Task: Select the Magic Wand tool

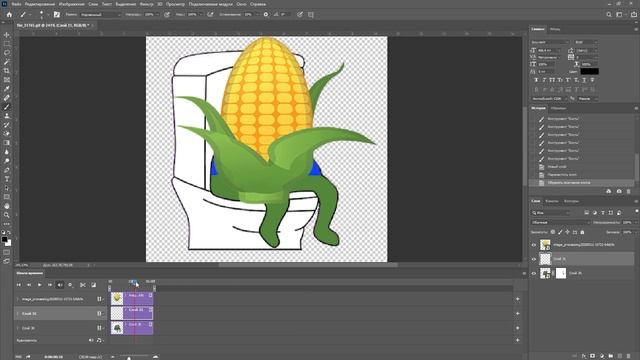Action: [x=7, y=62]
